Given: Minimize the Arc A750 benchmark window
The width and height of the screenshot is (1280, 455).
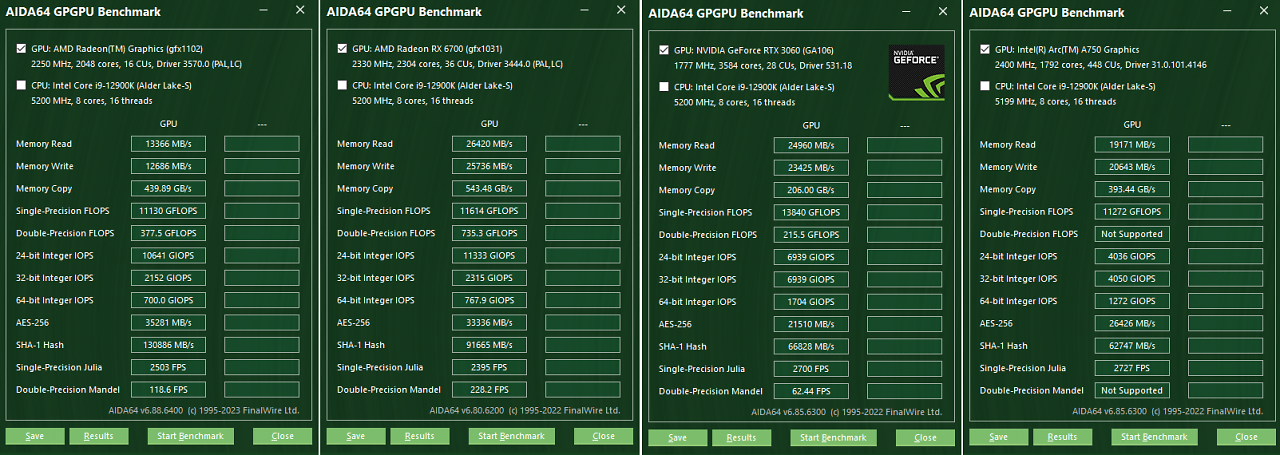Looking at the screenshot, I should (1227, 11).
